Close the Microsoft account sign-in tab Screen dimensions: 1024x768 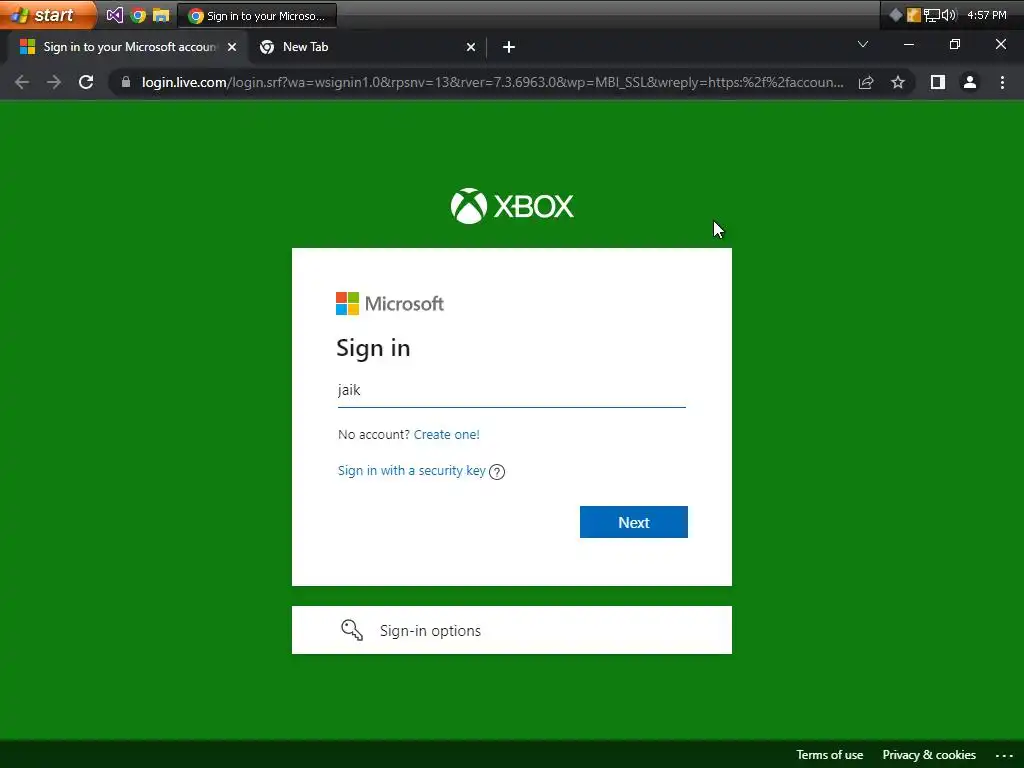[x=232, y=47]
